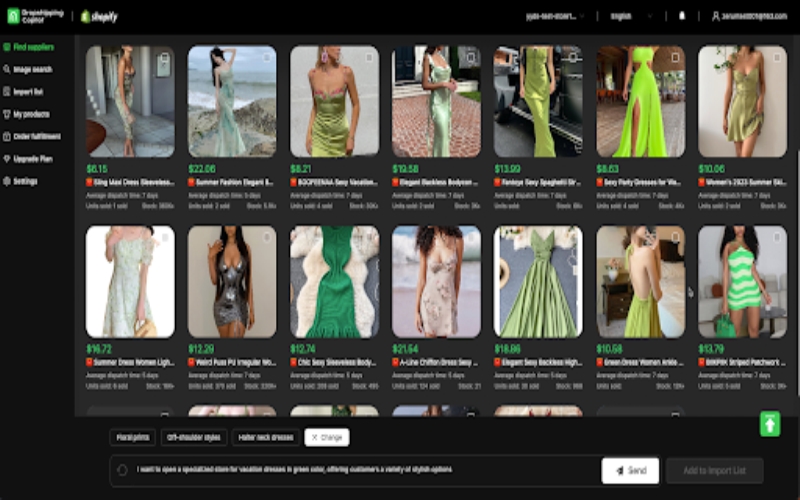The height and width of the screenshot is (500, 800).
Task: Open the user account email menu
Action: pos(750,16)
